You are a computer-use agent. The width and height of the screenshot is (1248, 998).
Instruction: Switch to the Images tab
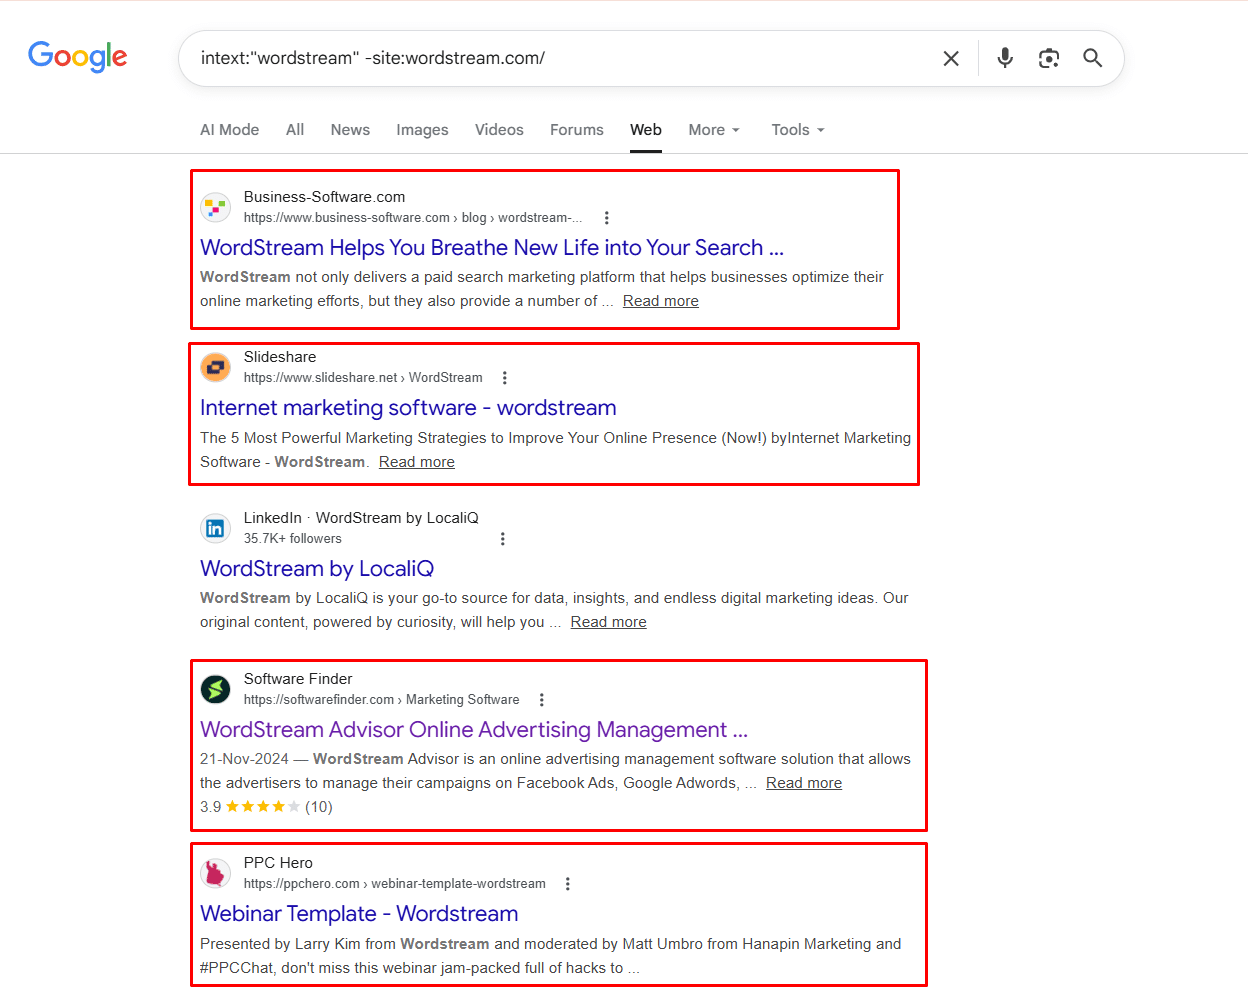click(x=422, y=130)
